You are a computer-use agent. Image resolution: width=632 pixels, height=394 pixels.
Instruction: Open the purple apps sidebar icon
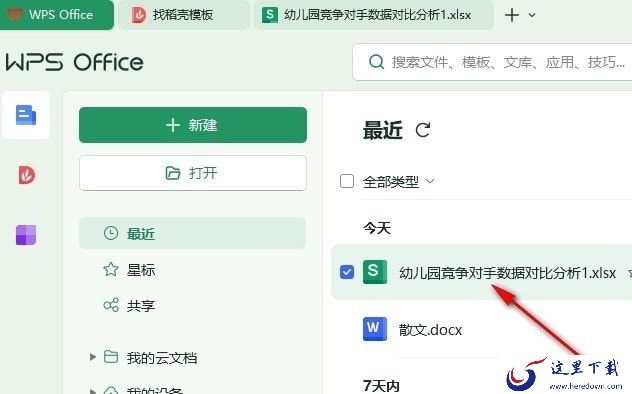coord(26,235)
